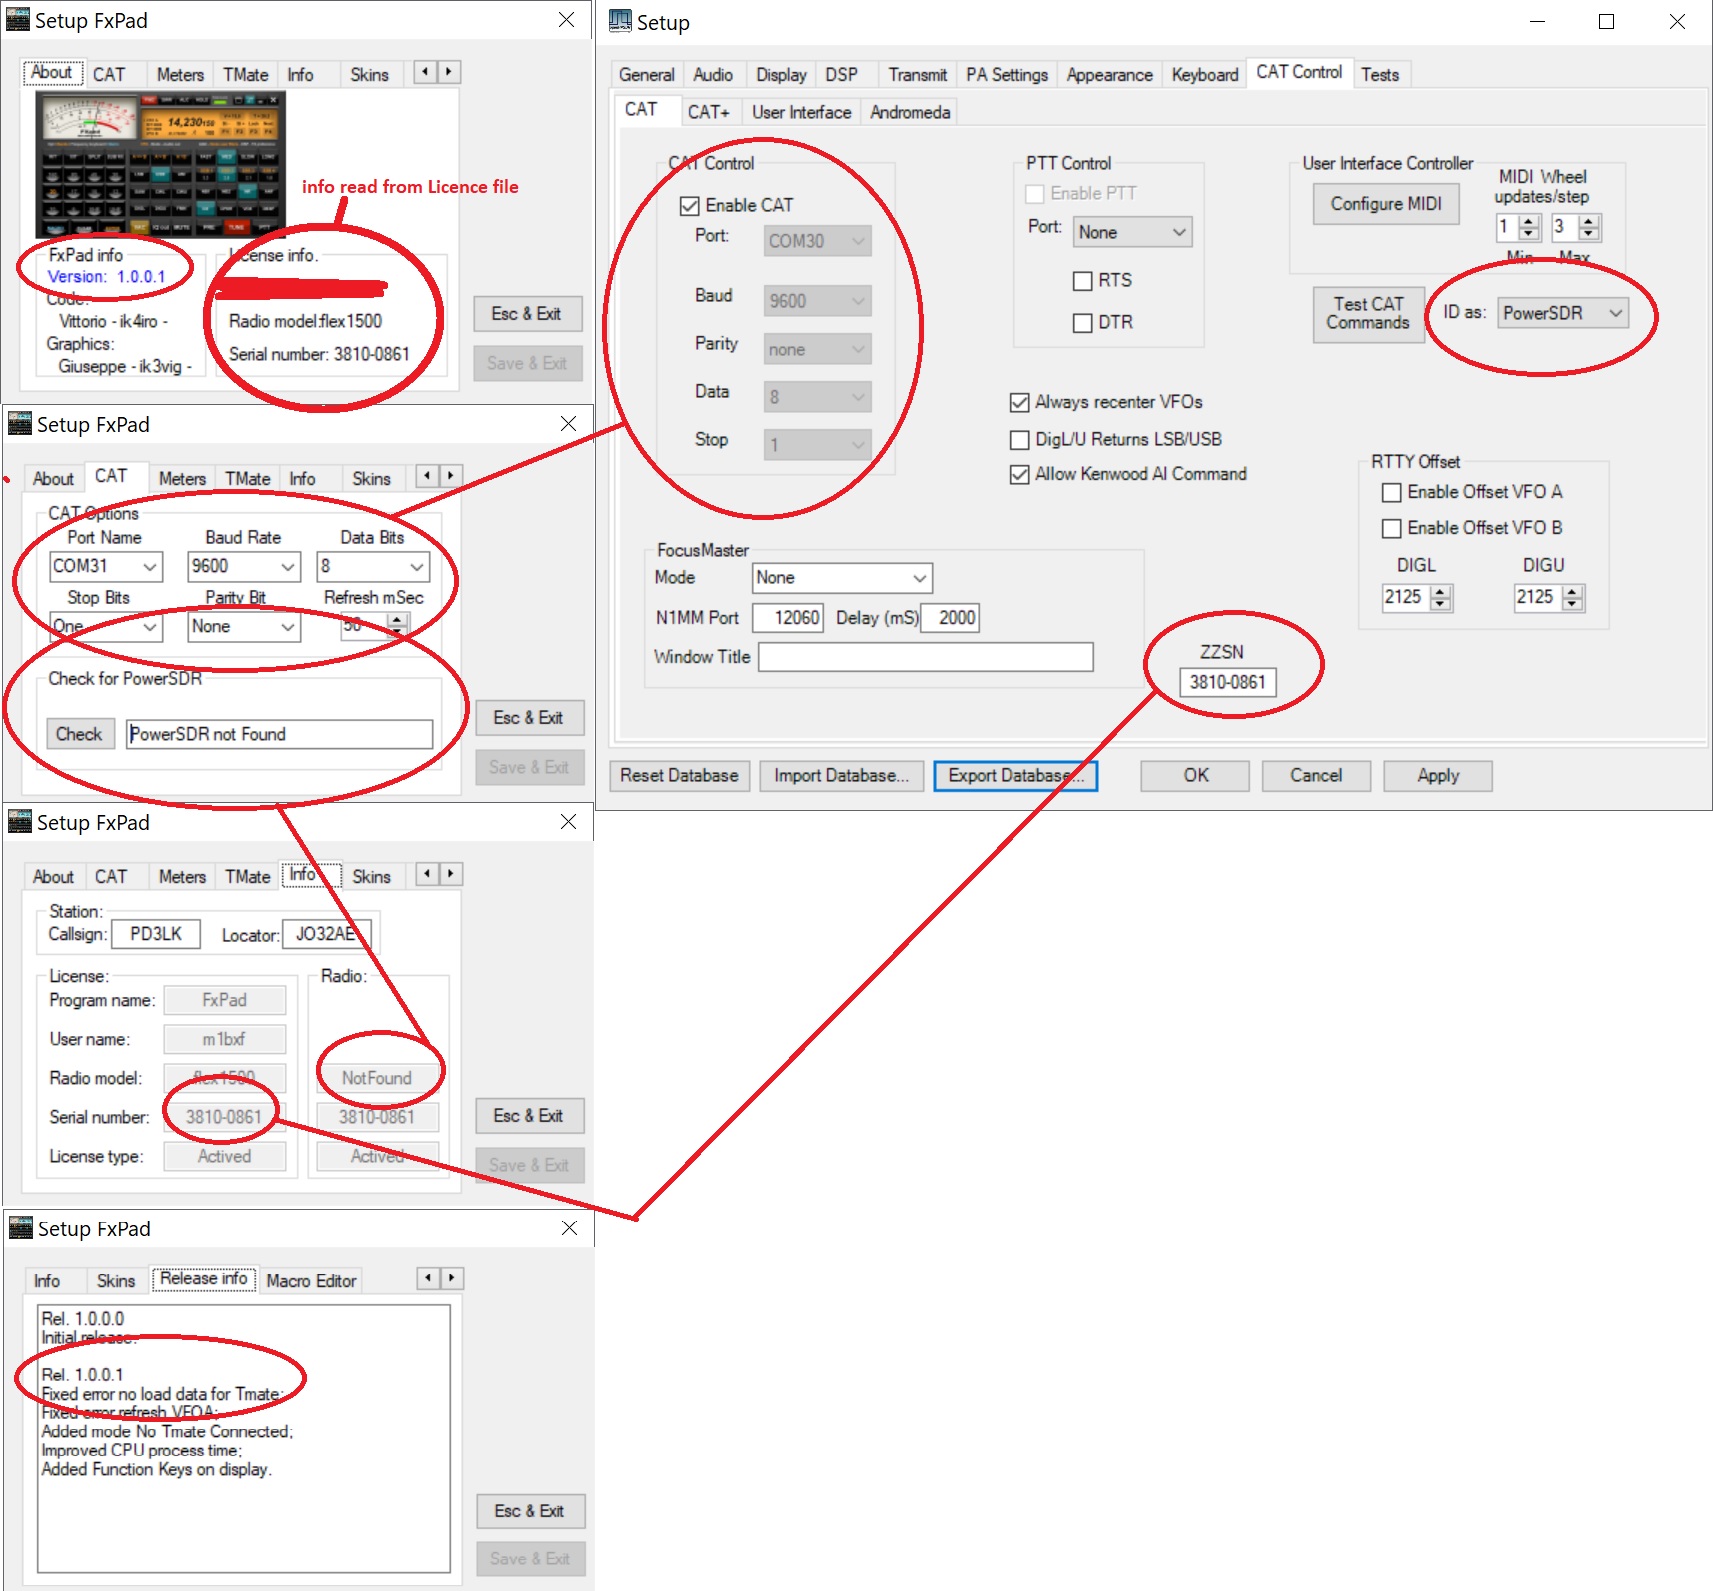Click Cancel in Setup window
The image size is (1713, 1591).
tap(1315, 776)
